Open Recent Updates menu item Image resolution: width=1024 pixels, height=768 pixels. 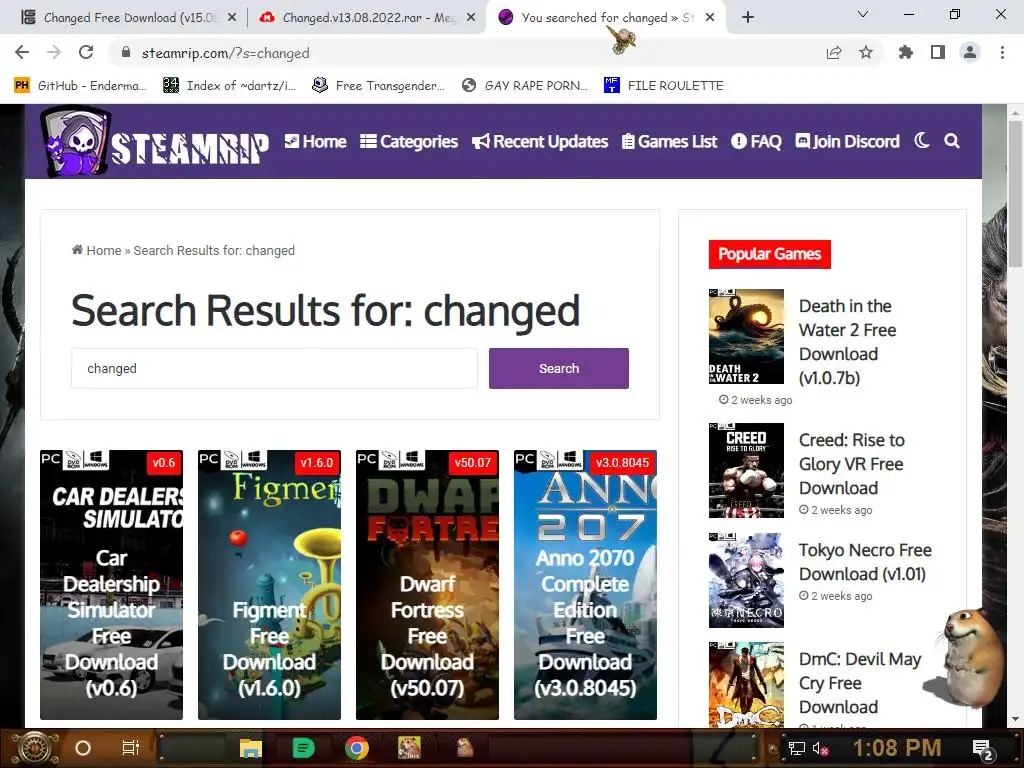click(540, 142)
